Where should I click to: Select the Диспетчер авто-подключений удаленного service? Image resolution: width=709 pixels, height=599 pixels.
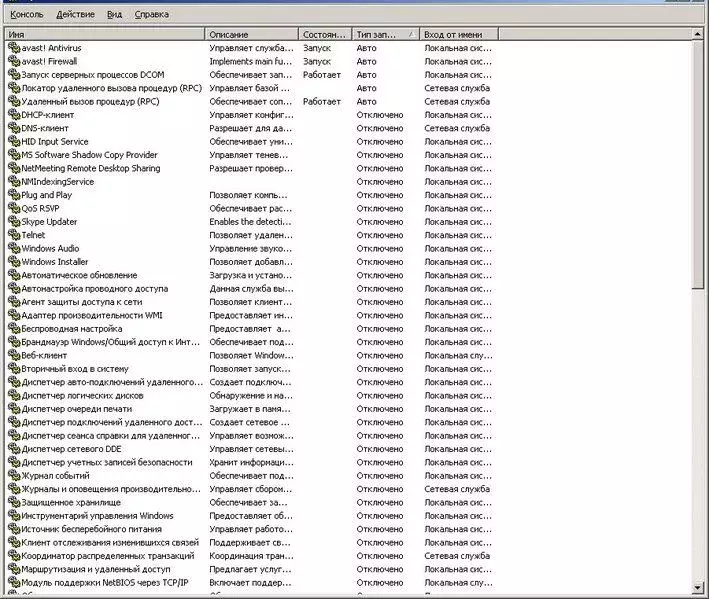[x=112, y=382]
